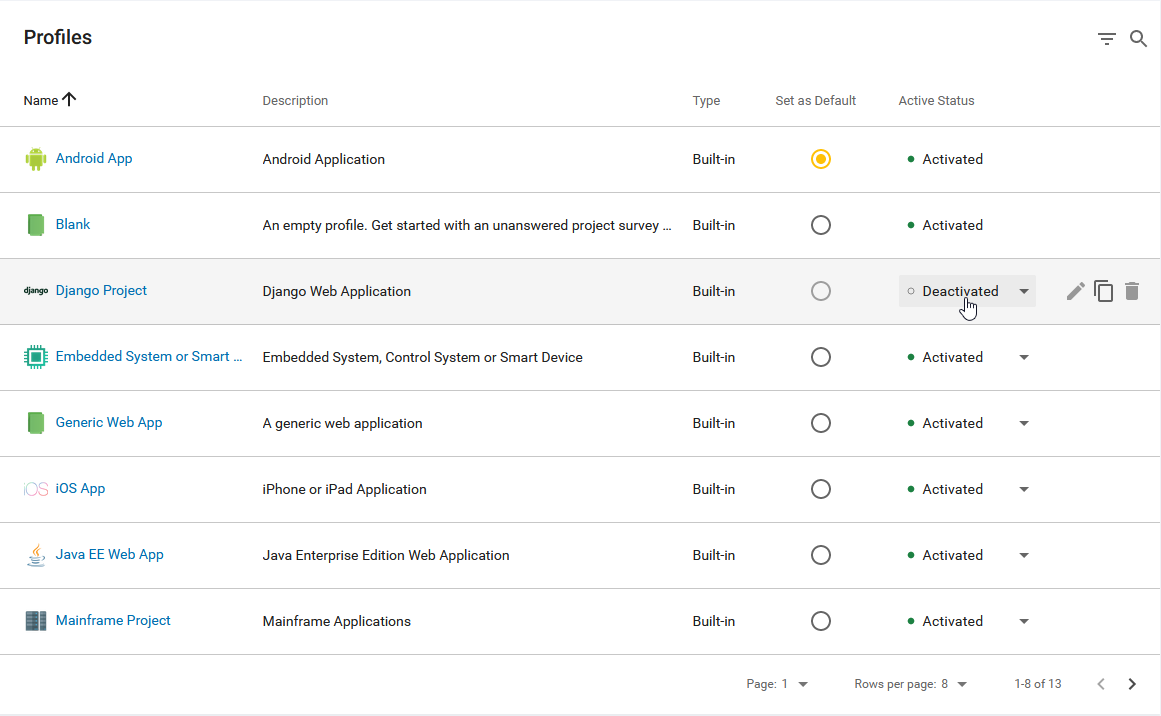Open the Embedded System or Smart profile link
The image size is (1161, 716).
click(149, 356)
